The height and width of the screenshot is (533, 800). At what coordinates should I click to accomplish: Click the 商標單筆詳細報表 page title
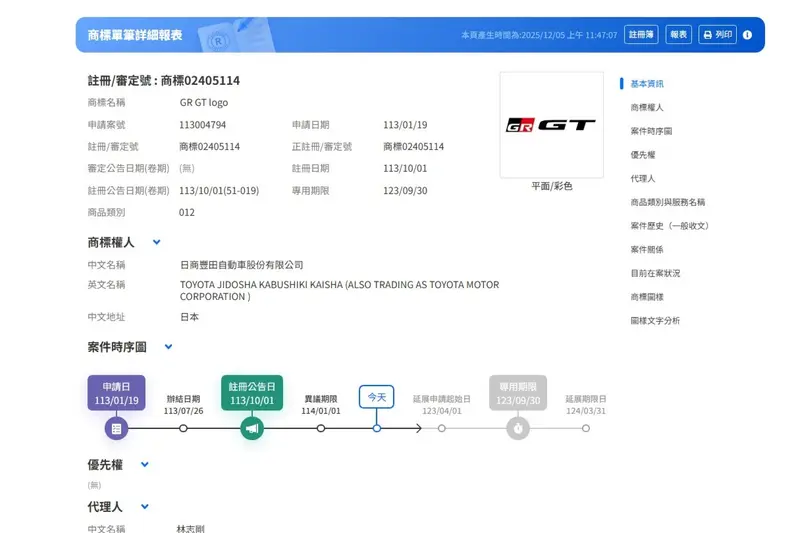(x=135, y=35)
